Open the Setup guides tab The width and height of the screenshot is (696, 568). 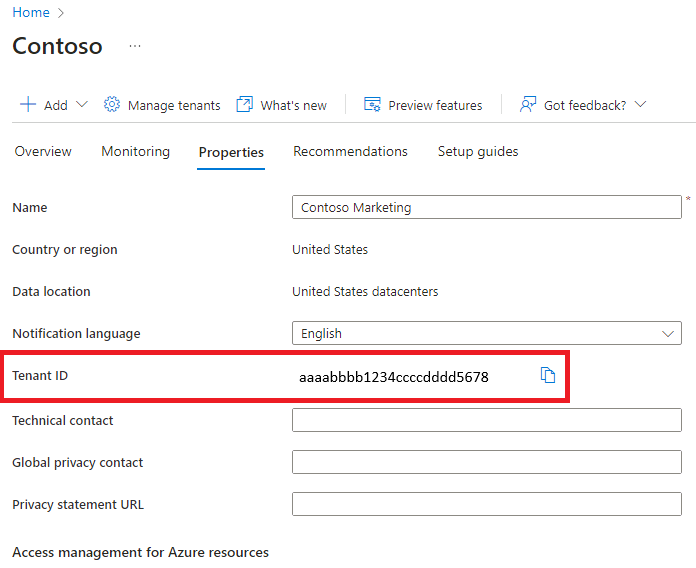tap(478, 152)
